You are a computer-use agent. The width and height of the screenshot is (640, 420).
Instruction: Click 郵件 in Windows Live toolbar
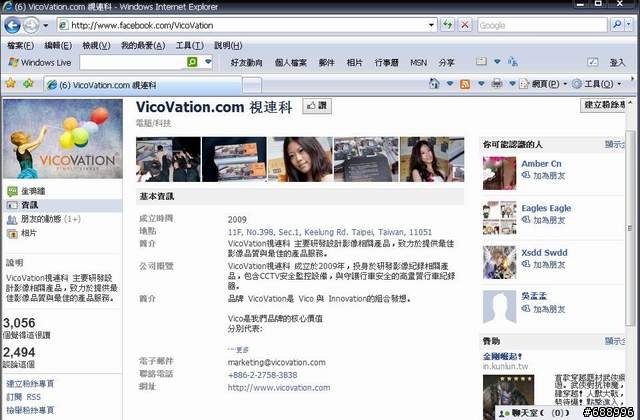click(327, 62)
